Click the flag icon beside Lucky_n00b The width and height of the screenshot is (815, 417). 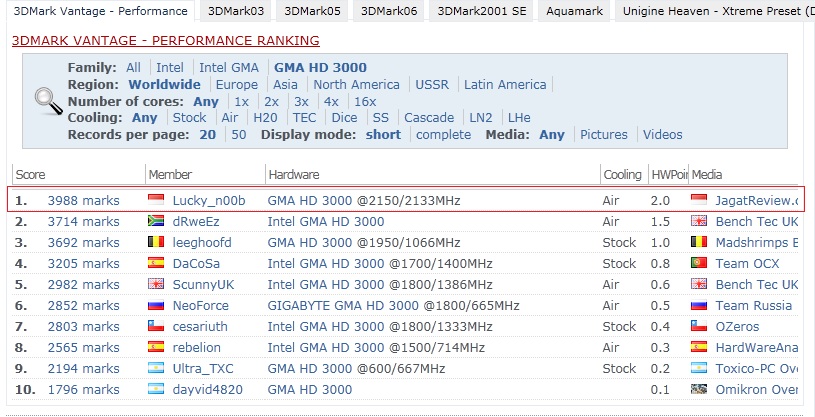click(156, 201)
